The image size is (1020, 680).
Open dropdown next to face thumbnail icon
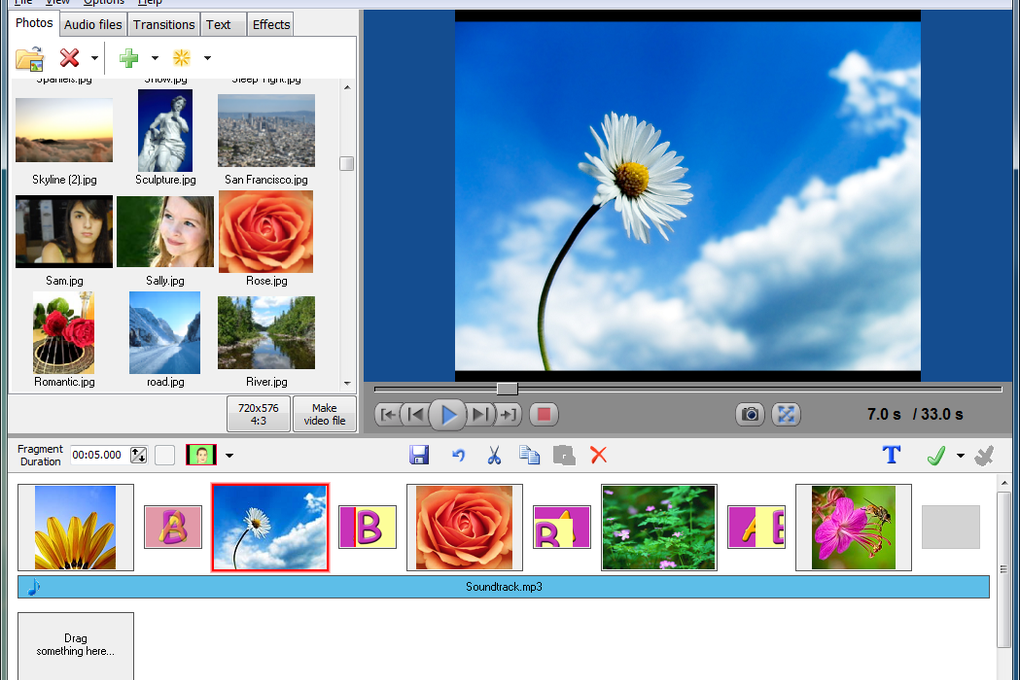tap(229, 456)
